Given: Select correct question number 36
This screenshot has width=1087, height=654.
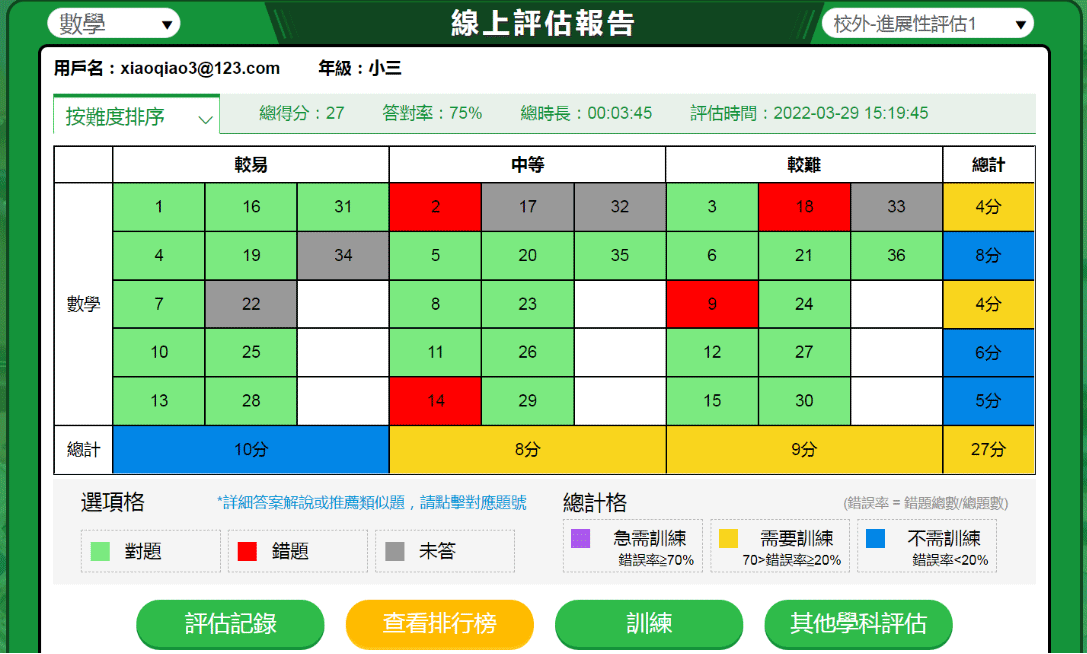Looking at the screenshot, I should [x=896, y=255].
